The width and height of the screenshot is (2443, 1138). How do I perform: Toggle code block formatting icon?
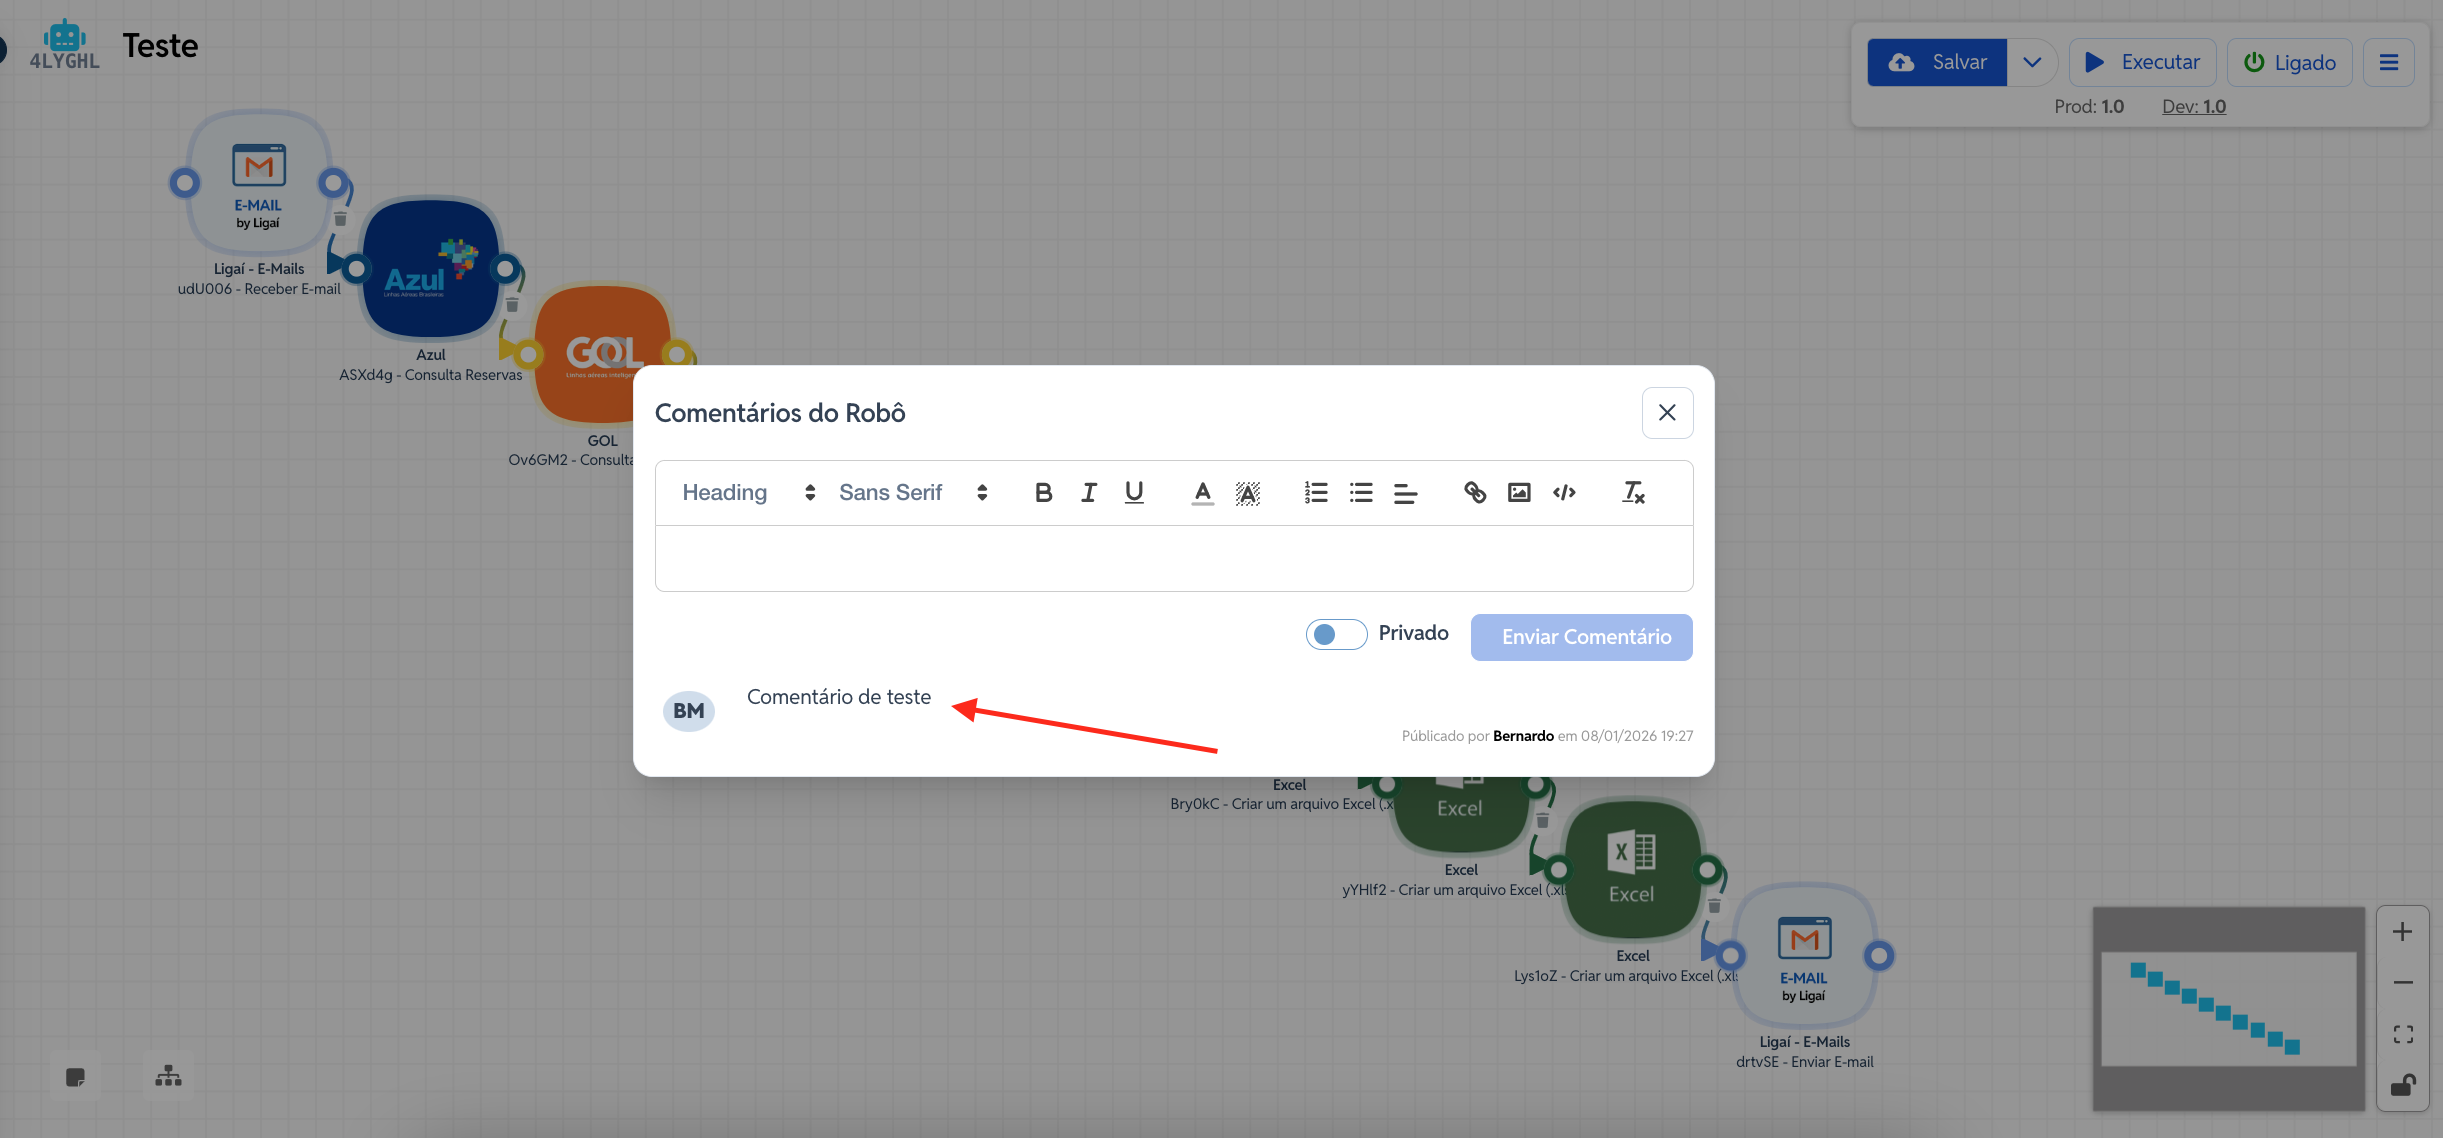click(x=1564, y=492)
